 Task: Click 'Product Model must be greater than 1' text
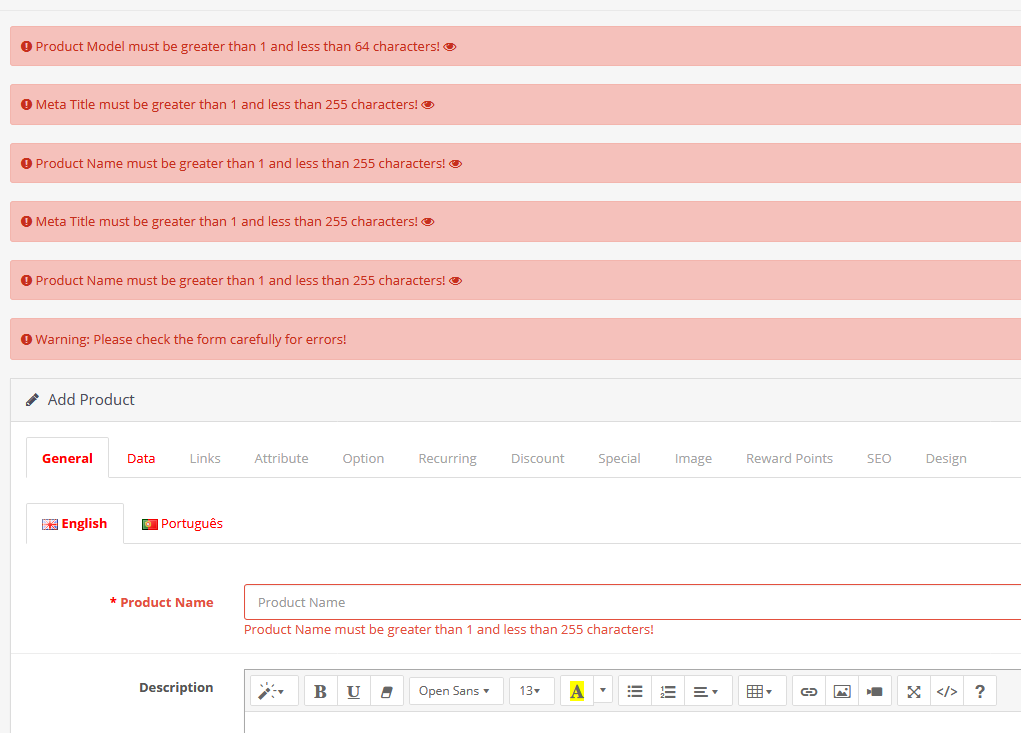tap(151, 46)
